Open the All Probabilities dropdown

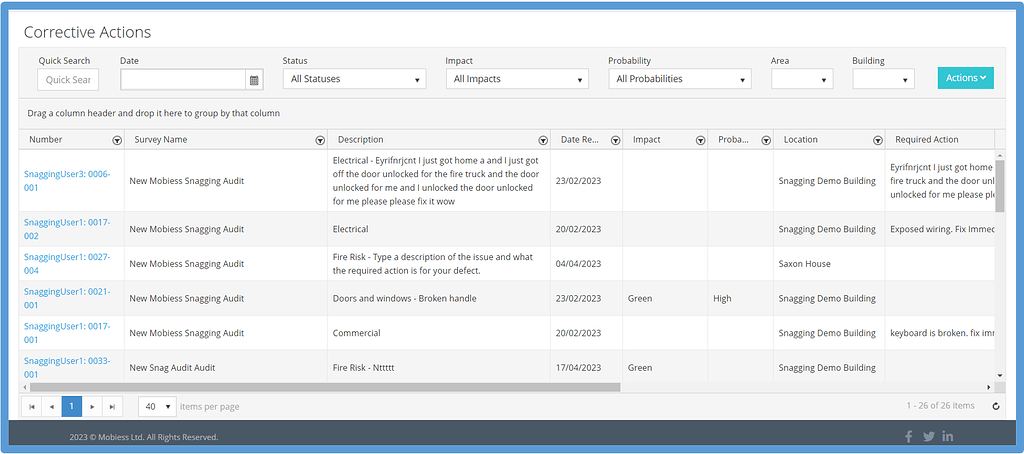680,79
